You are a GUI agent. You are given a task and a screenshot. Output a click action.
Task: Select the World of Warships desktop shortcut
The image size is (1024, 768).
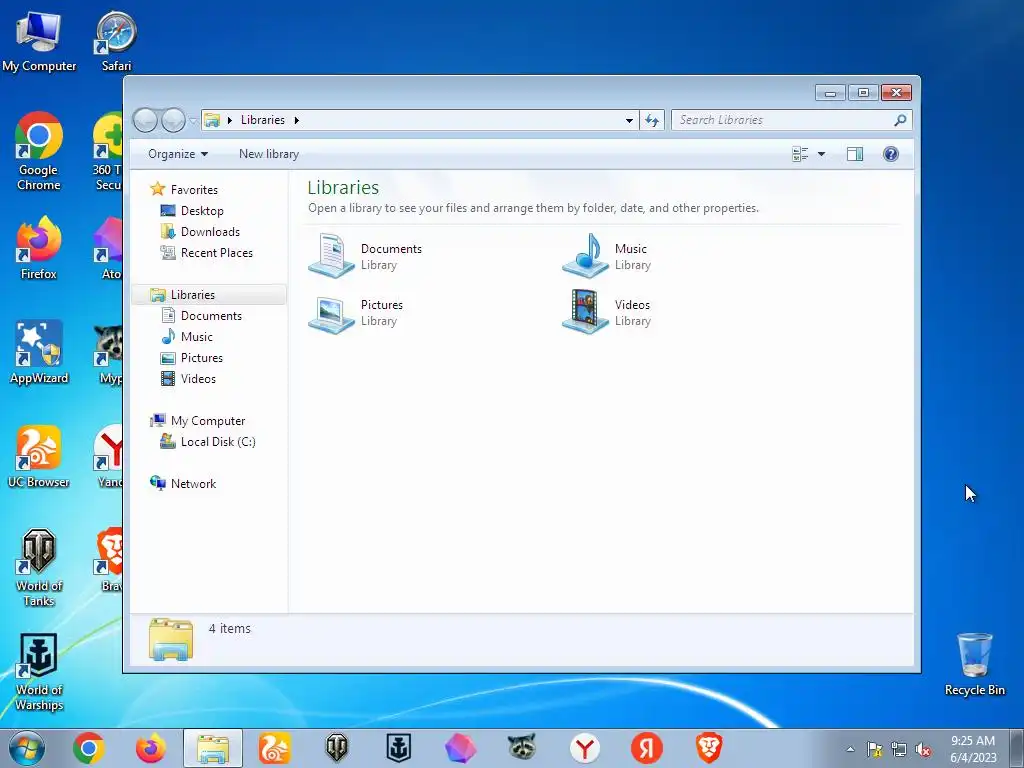click(39, 672)
